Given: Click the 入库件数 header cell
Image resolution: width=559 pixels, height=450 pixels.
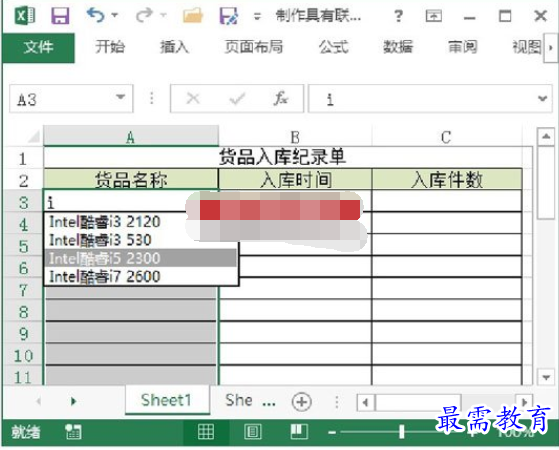Looking at the screenshot, I should coord(447,179).
